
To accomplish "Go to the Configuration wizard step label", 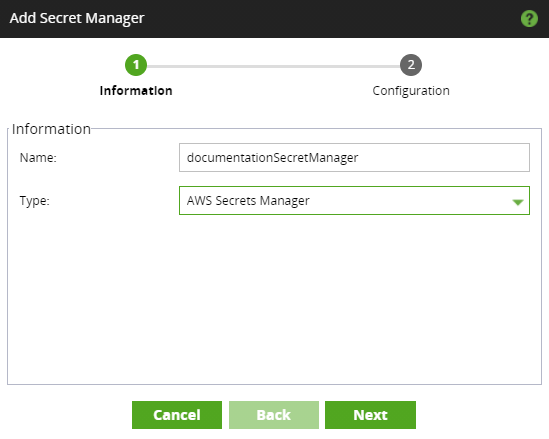I will (411, 91).
